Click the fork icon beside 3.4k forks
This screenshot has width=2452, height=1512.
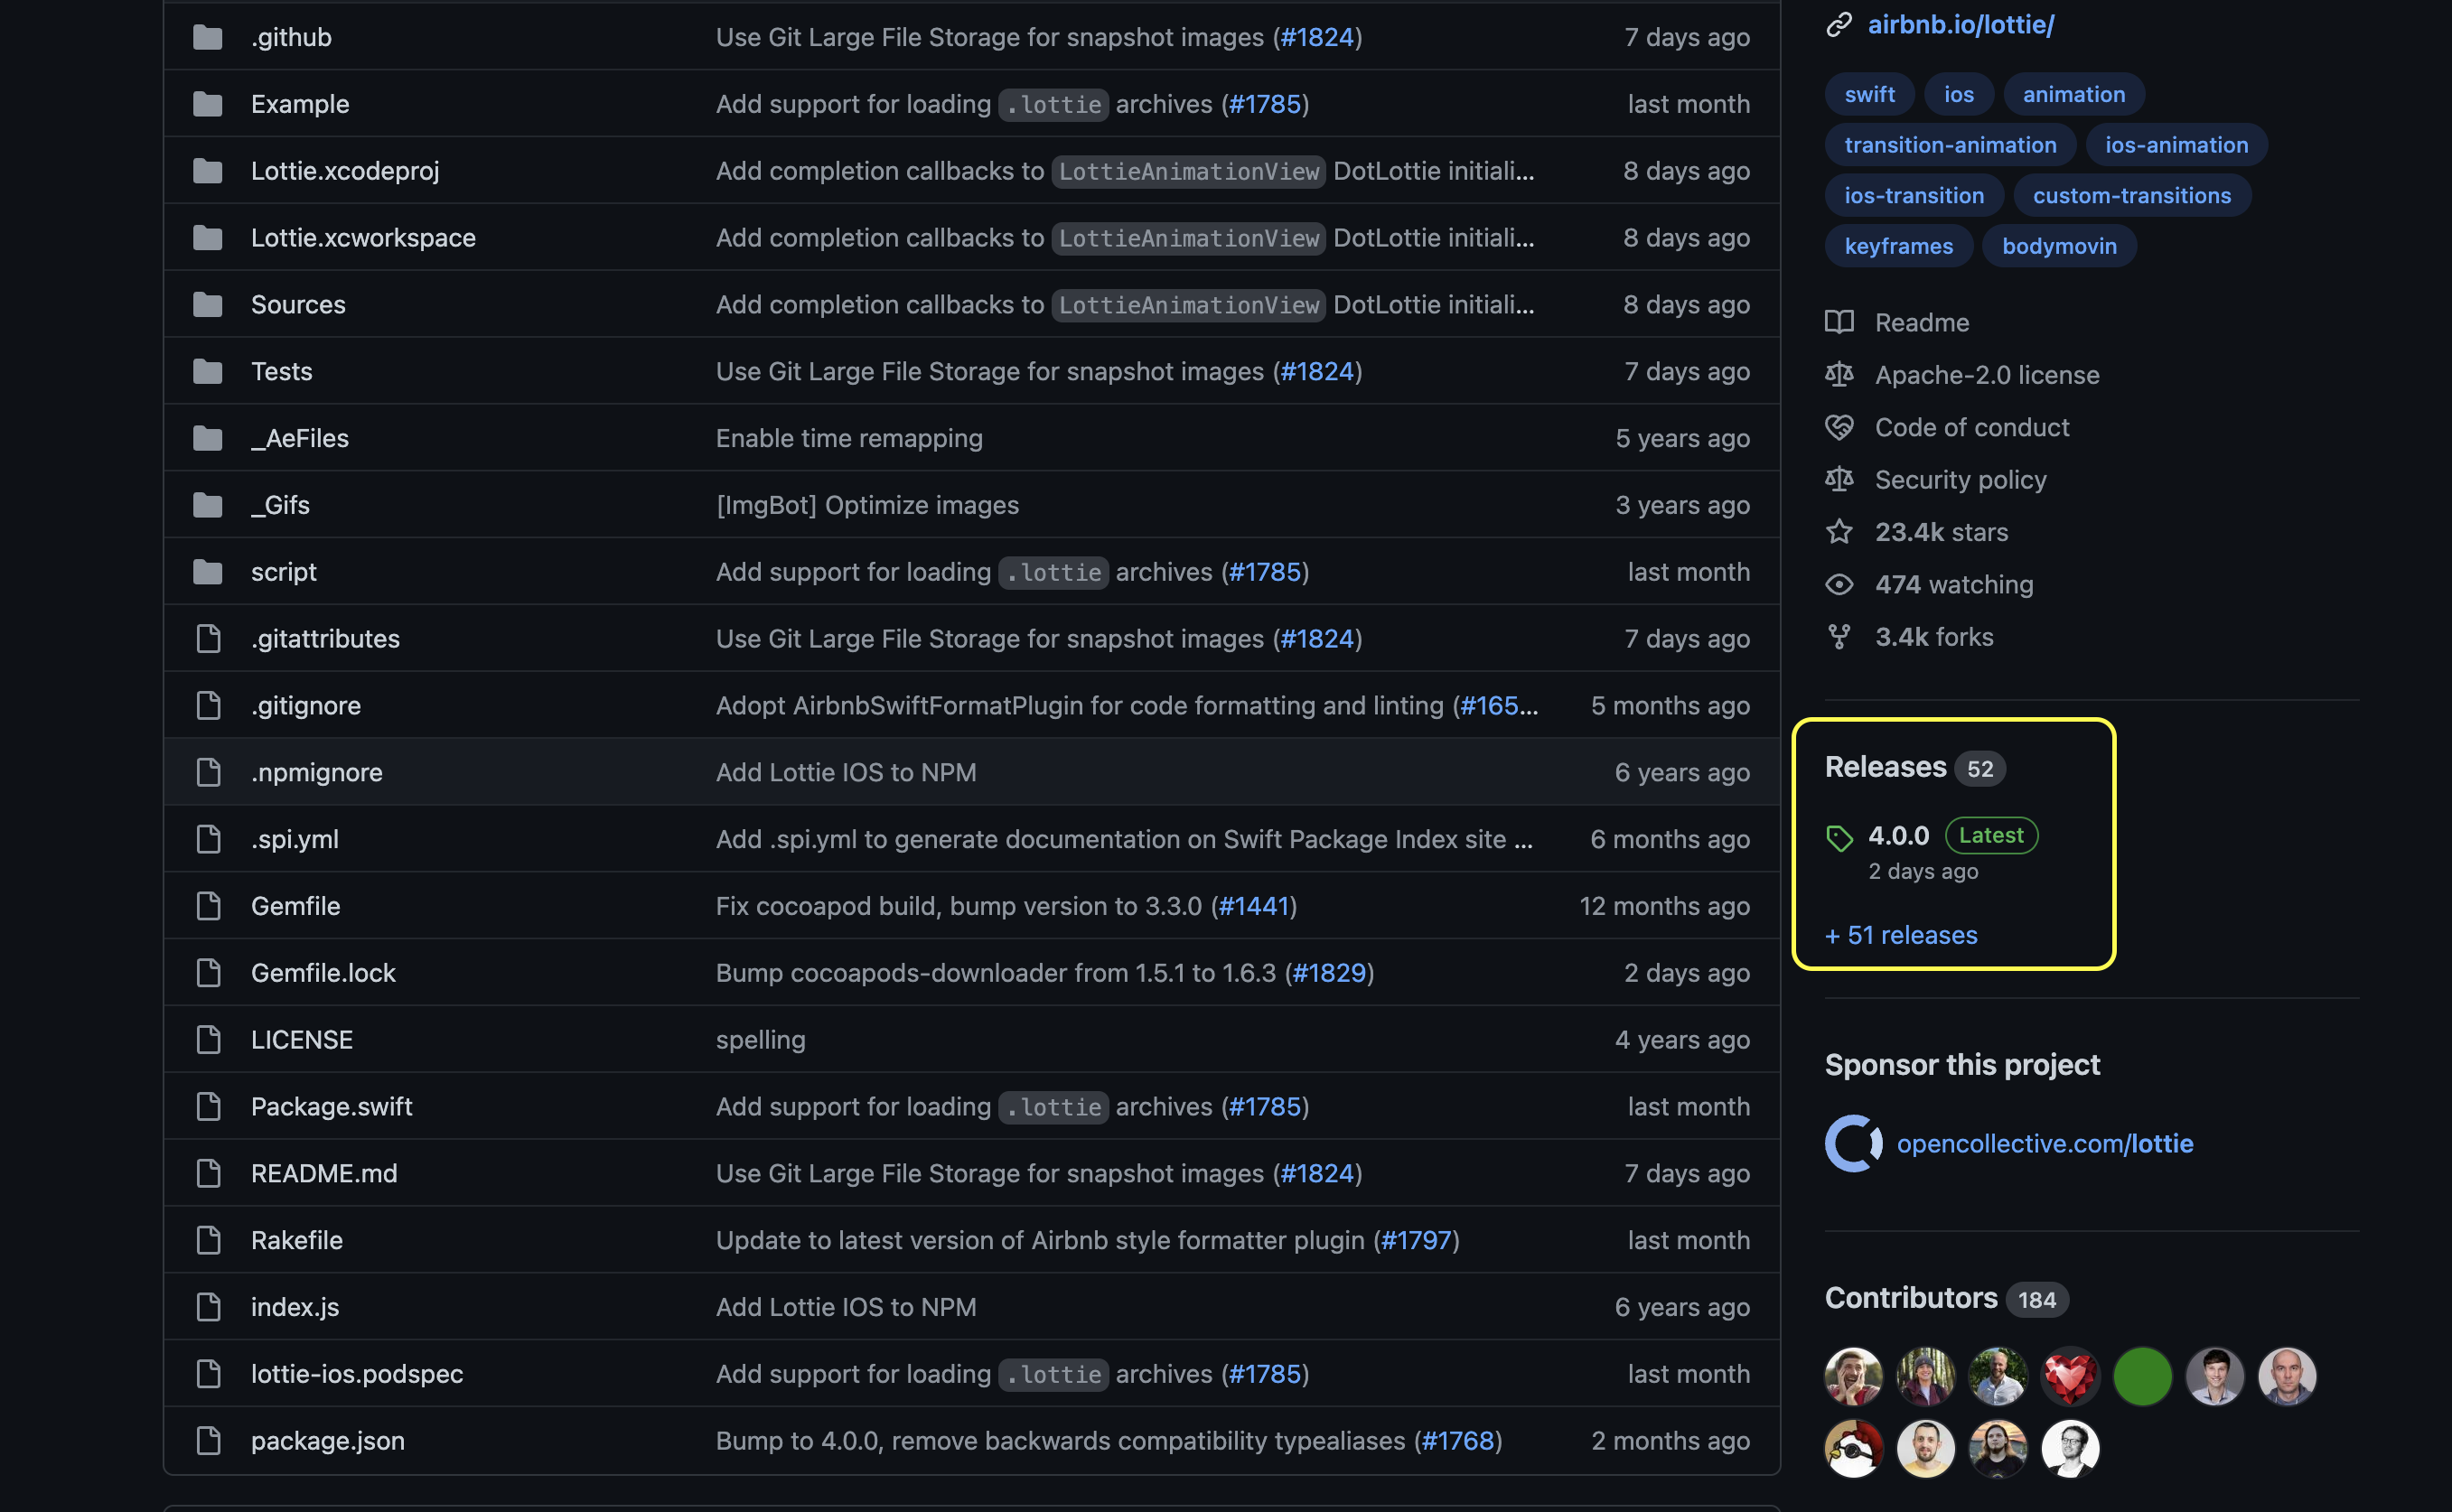[x=1838, y=637]
